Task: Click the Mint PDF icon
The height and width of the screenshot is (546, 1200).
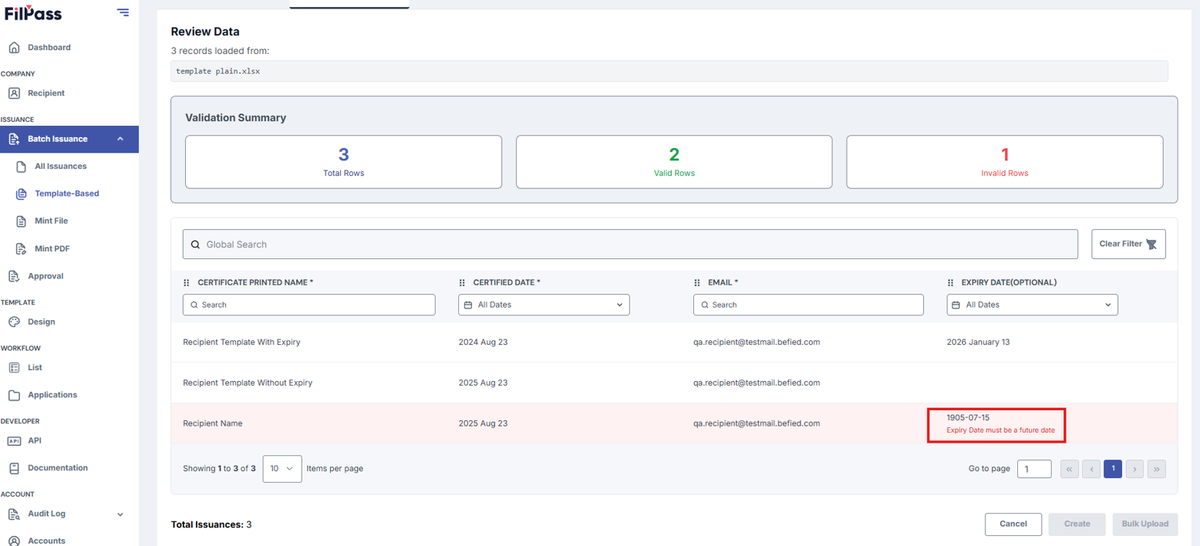Action: pos(22,248)
